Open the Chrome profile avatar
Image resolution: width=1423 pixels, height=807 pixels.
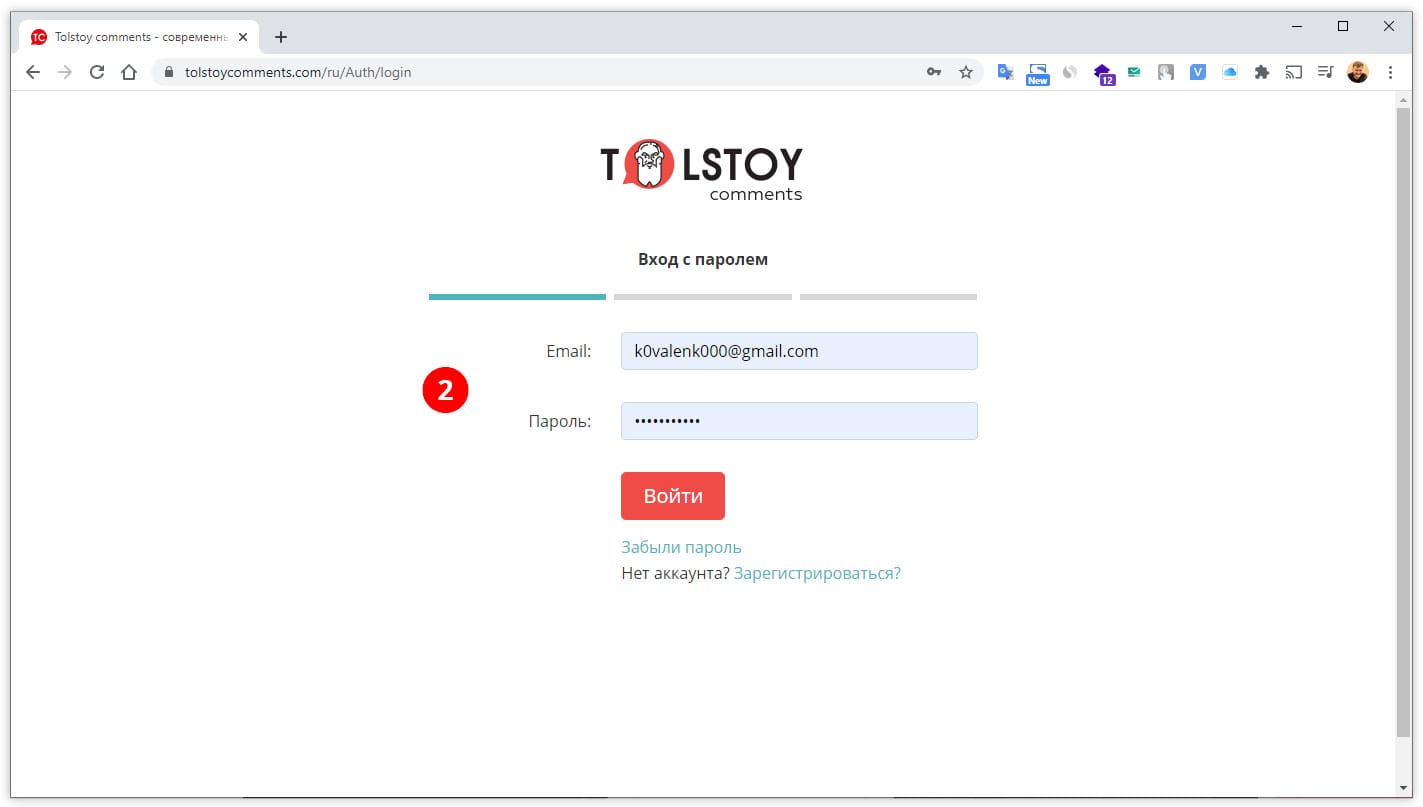point(1358,72)
